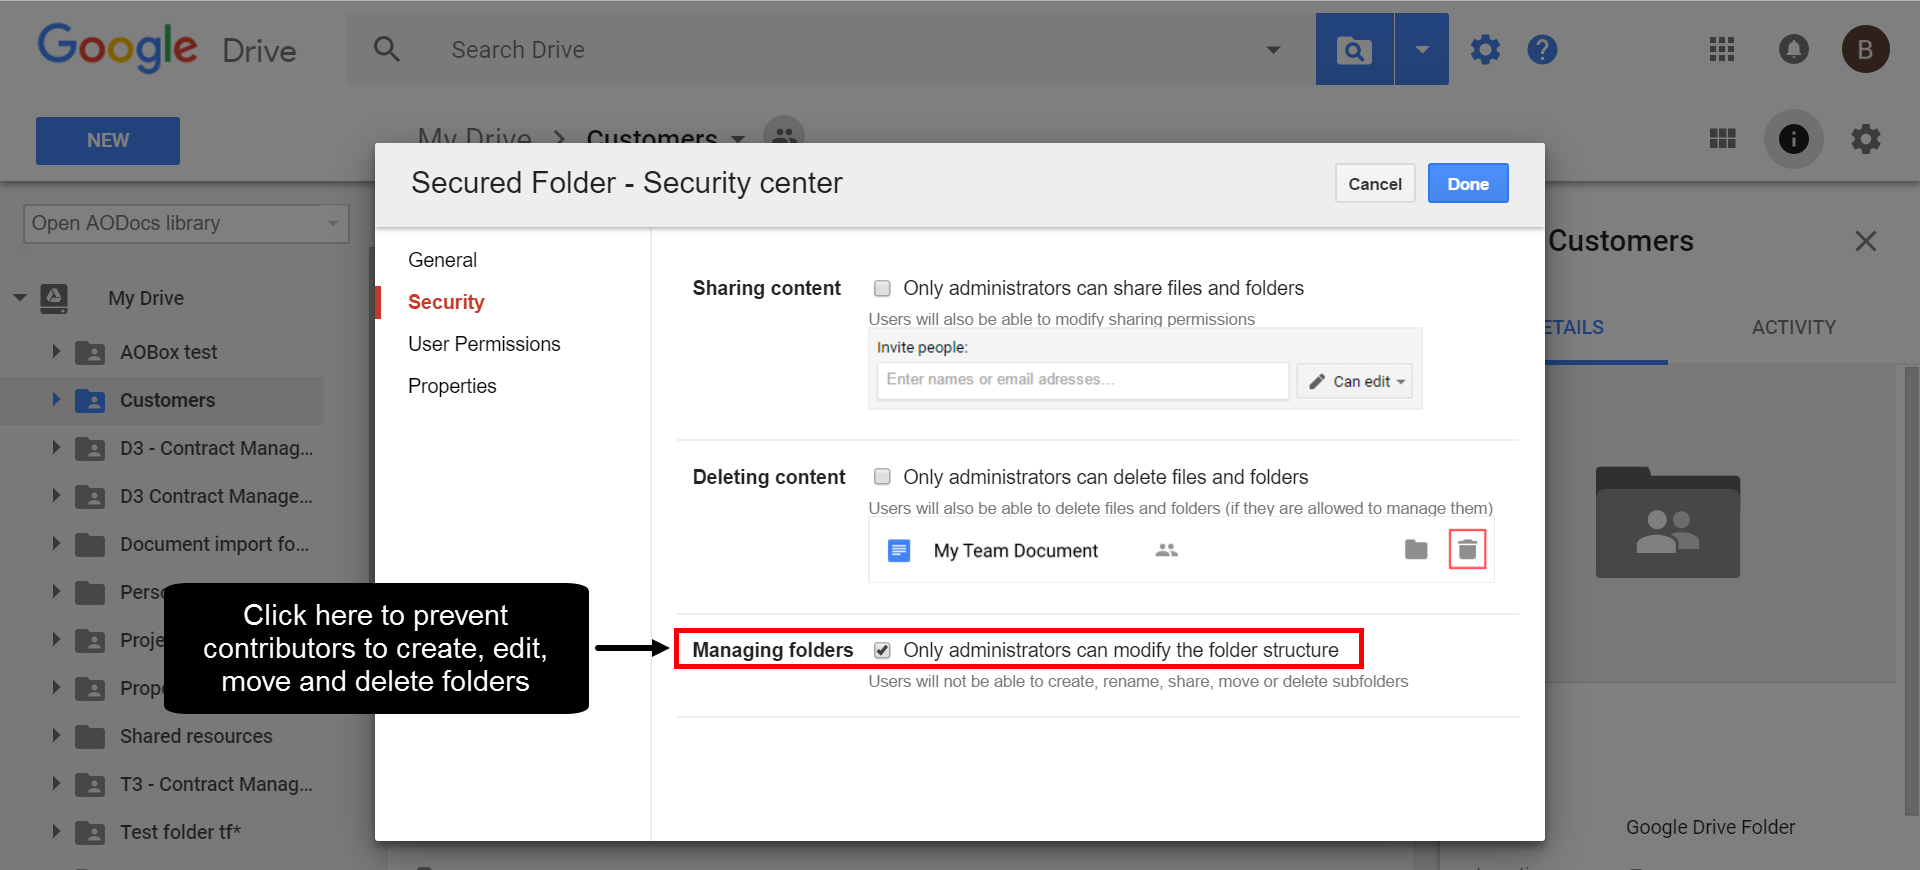Enable only administrators can delete files
Image resolution: width=1920 pixels, height=870 pixels.
tap(882, 476)
